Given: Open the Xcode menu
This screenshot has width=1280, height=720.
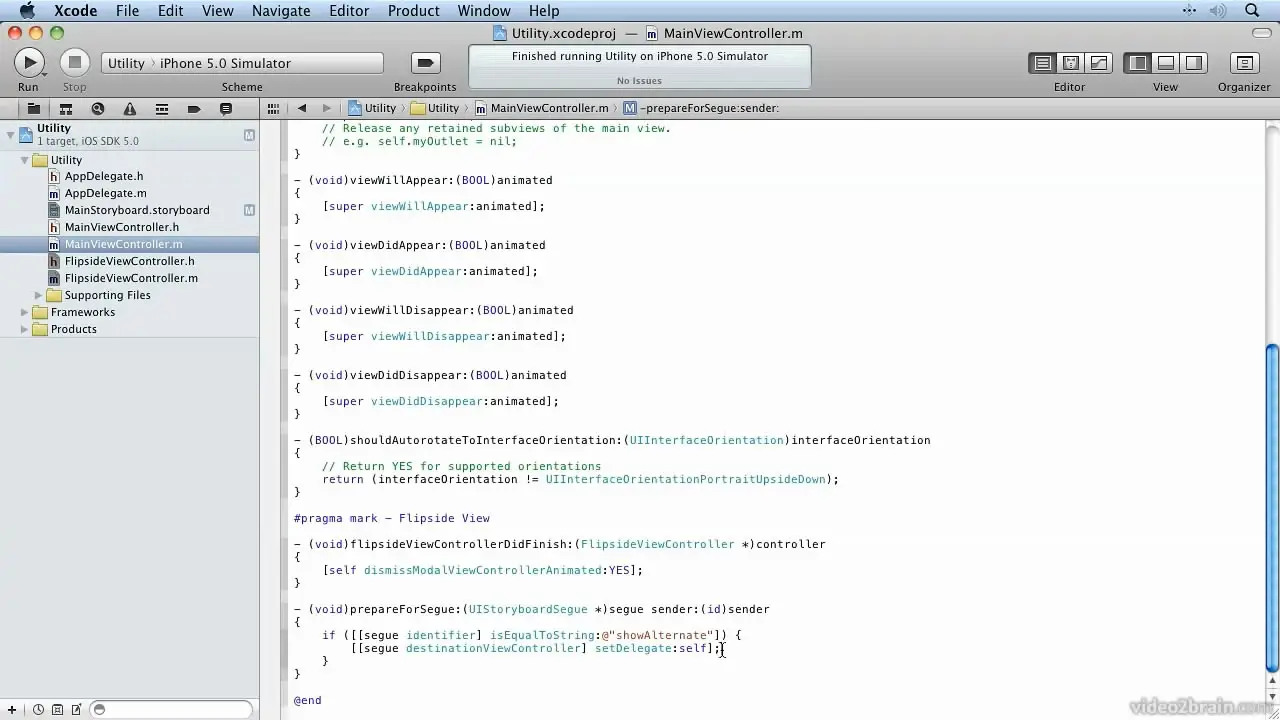Looking at the screenshot, I should pyautogui.click(x=75, y=11).
